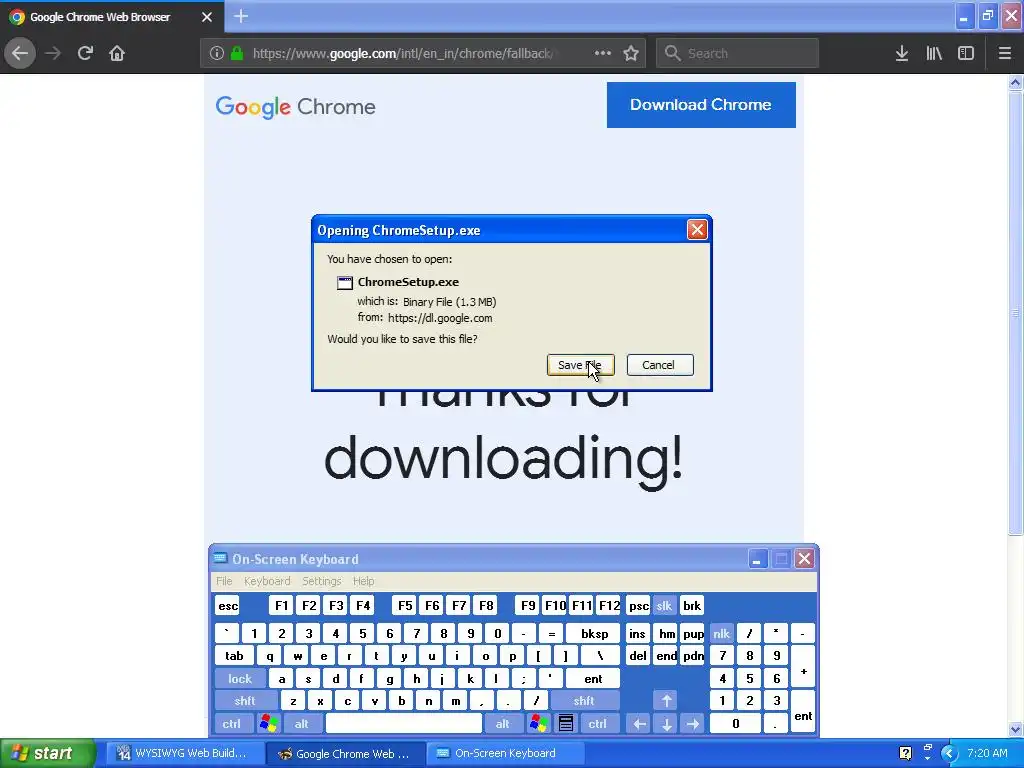
Task: Click the left Windows logo key
Action: 268,724
